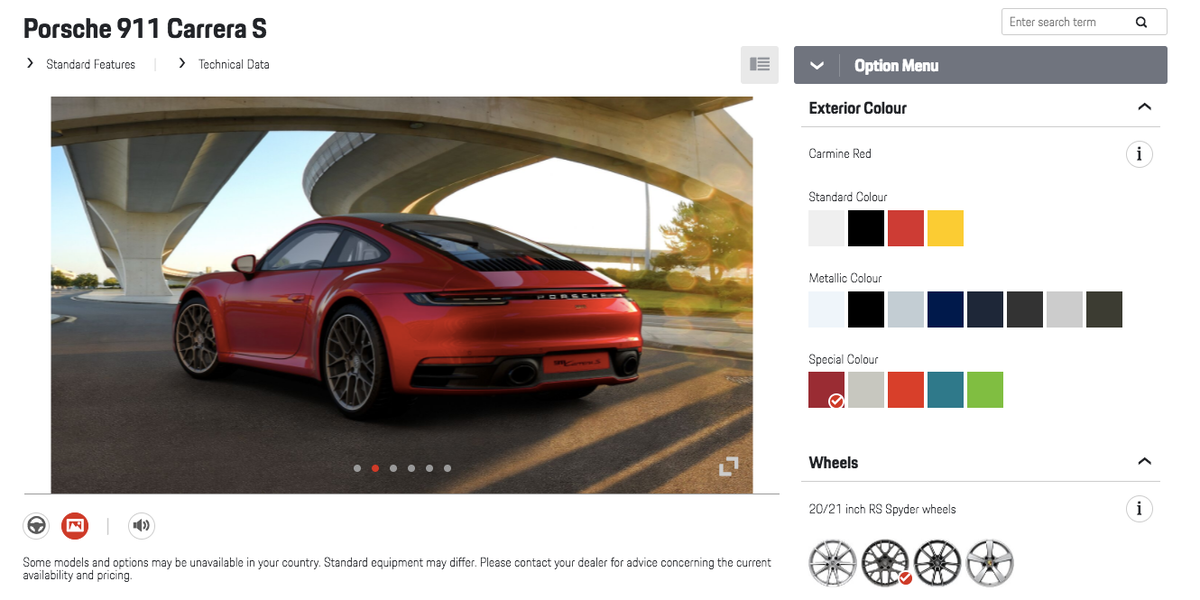Select the bright navy blue metallic swatch
Screen dimensions: 1200x600
[946, 309]
